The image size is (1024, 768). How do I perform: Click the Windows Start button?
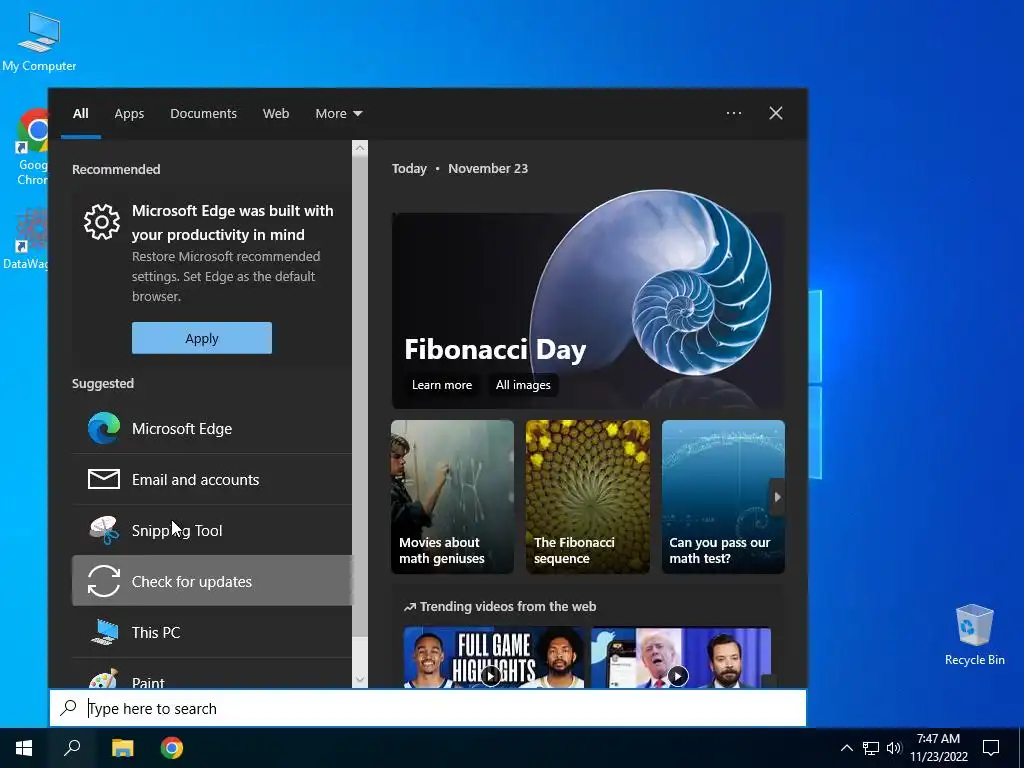(x=24, y=748)
